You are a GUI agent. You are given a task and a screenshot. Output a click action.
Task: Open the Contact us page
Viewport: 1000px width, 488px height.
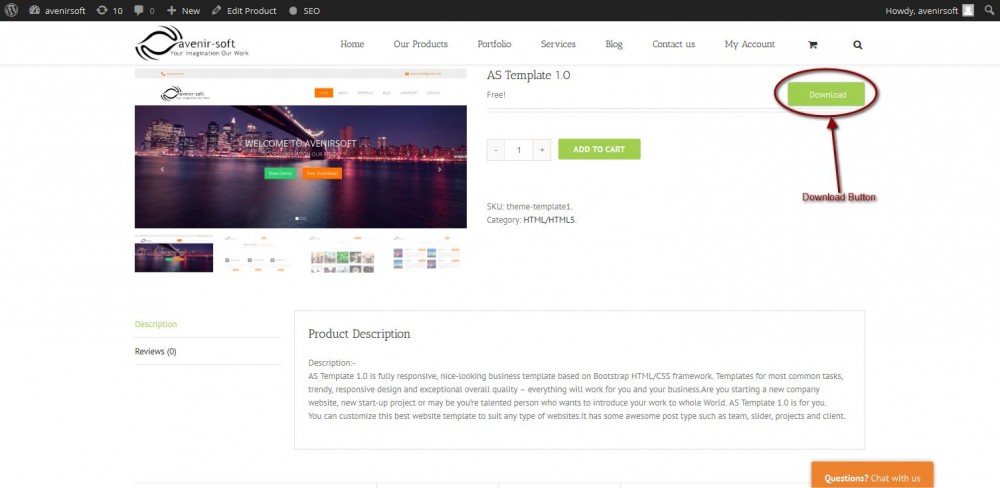tap(673, 44)
